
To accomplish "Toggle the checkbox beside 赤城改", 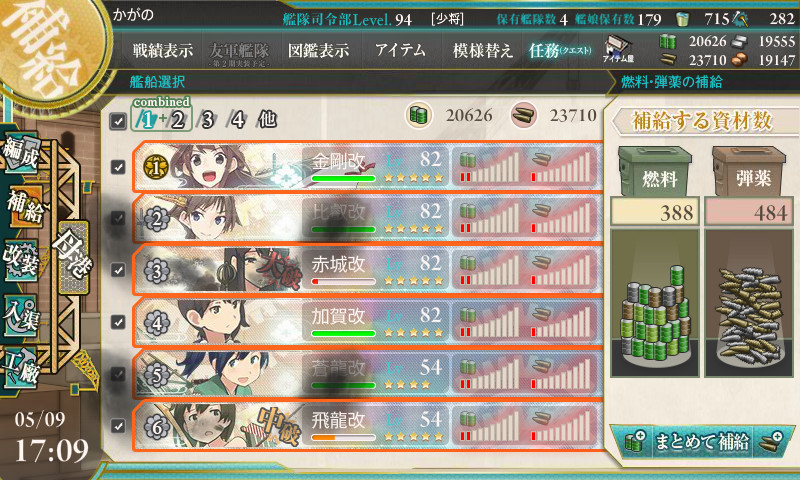I will 118,270.
